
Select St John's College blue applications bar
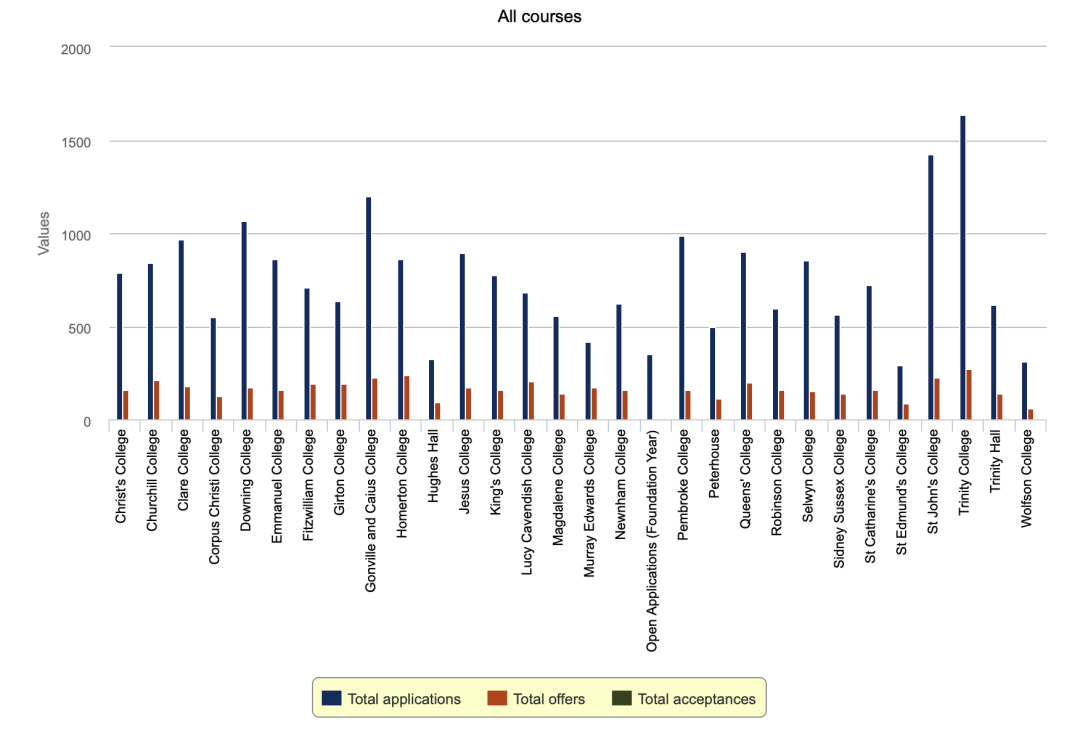(x=931, y=288)
